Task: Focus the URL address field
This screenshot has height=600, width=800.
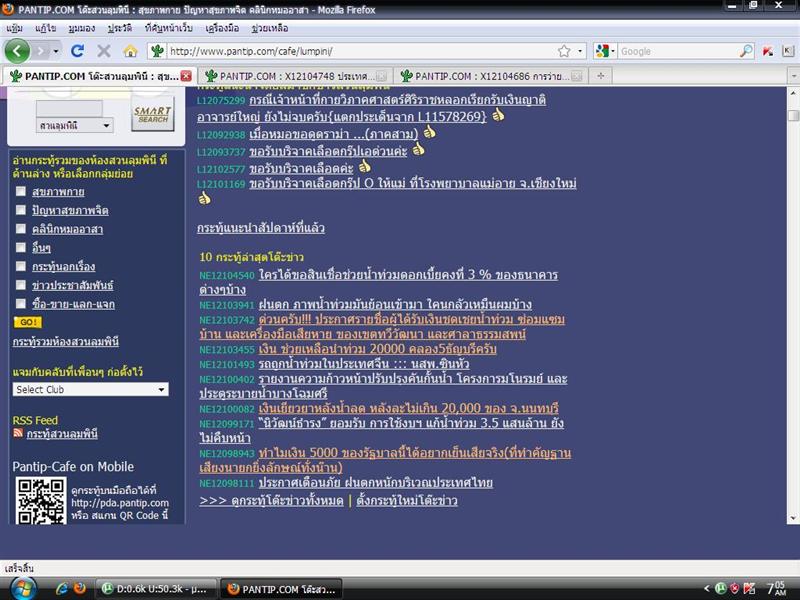Action: 360,51
